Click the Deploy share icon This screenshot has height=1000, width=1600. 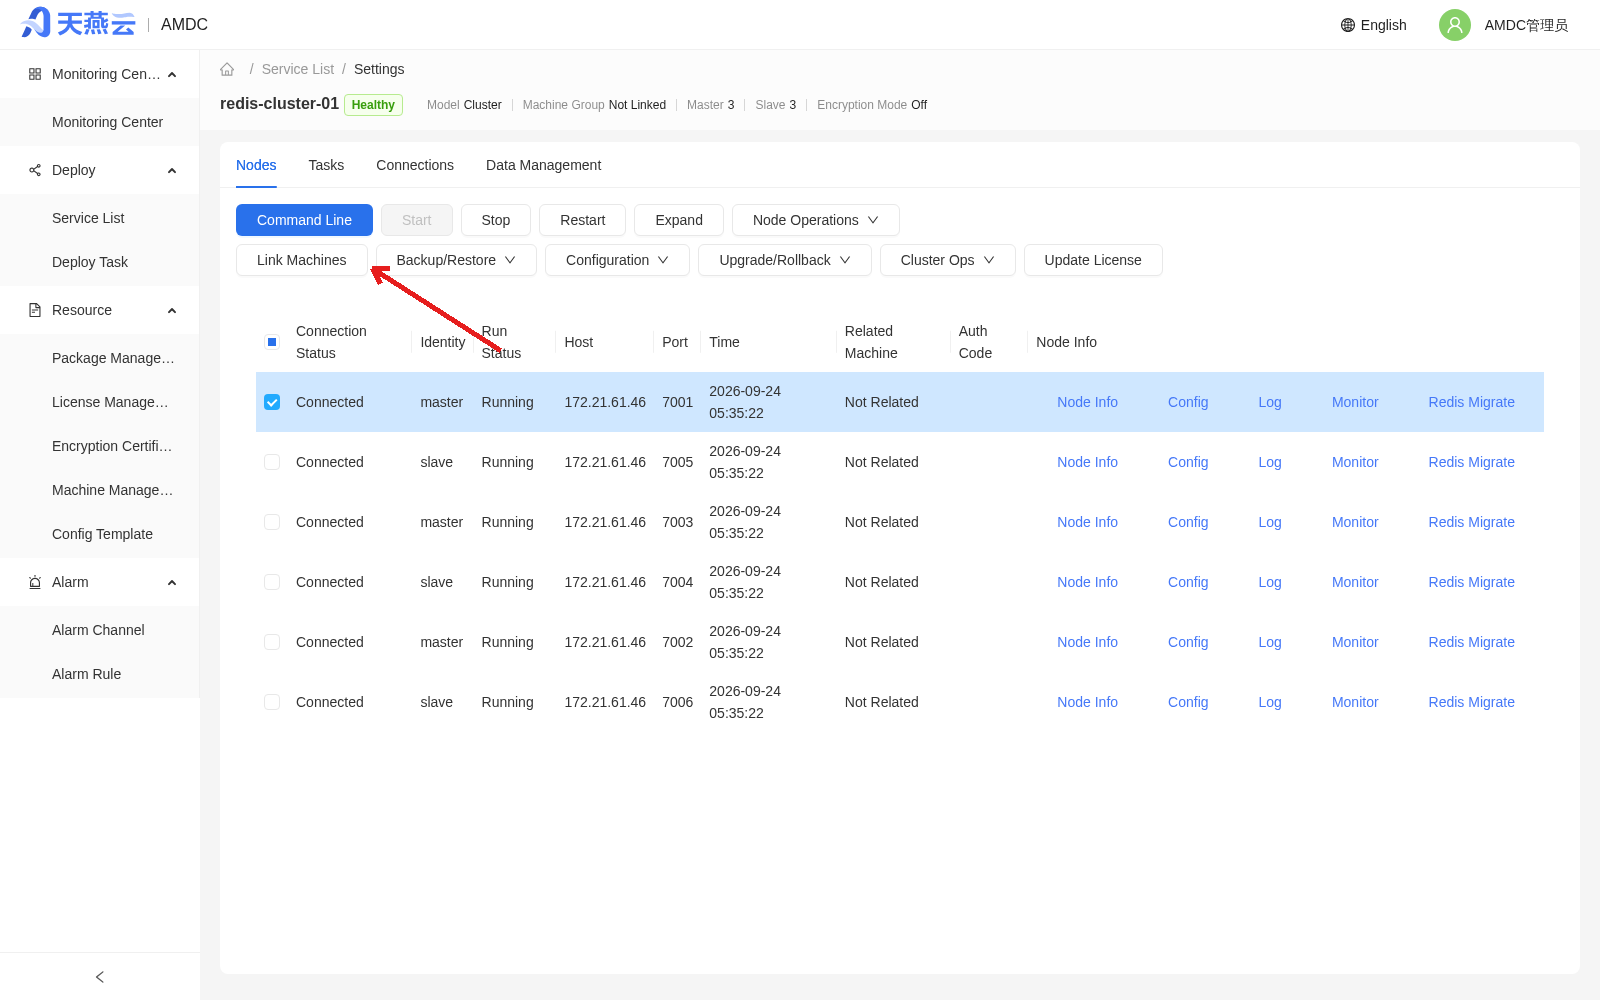point(35,170)
